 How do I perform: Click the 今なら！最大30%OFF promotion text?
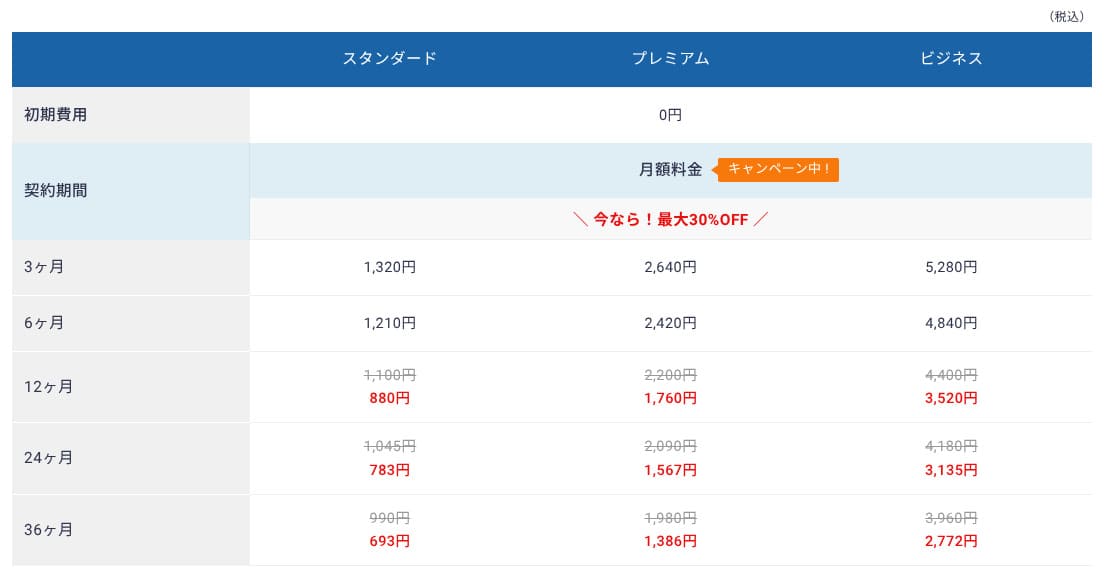tap(670, 220)
